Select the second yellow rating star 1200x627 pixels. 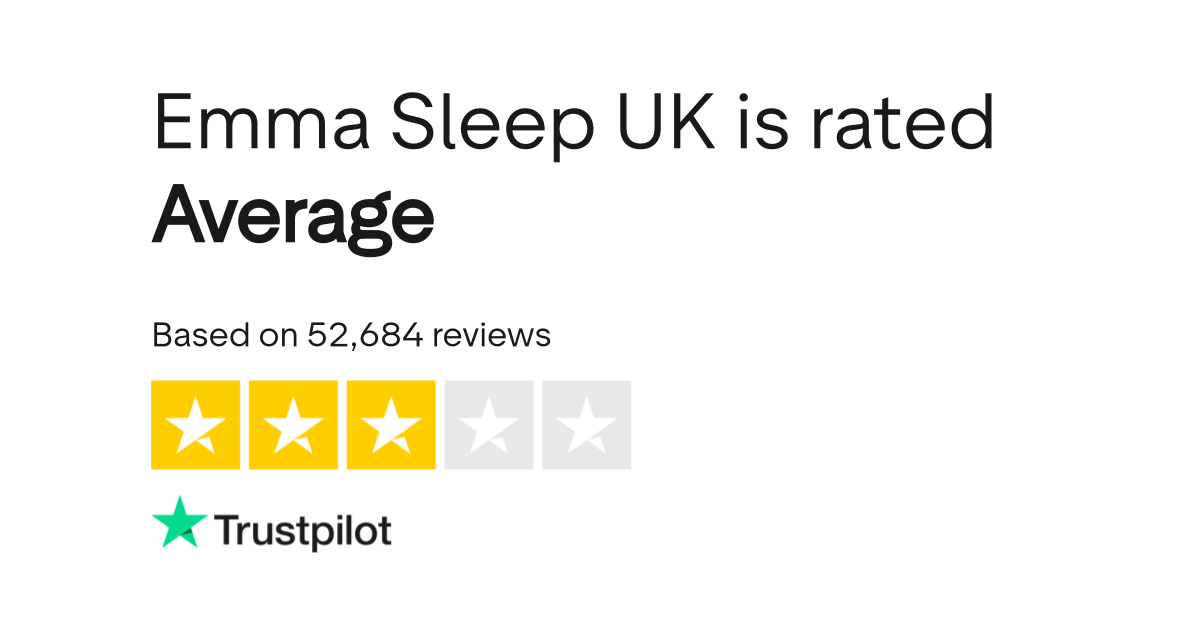point(293,425)
